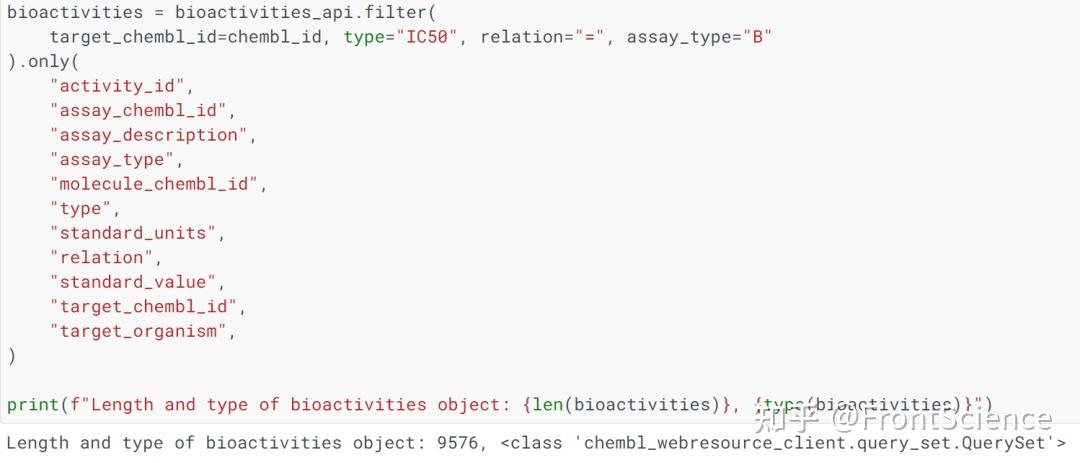Click the "assay_chembl_id" field string
Screen dimensions: 1080x463
click(138, 110)
